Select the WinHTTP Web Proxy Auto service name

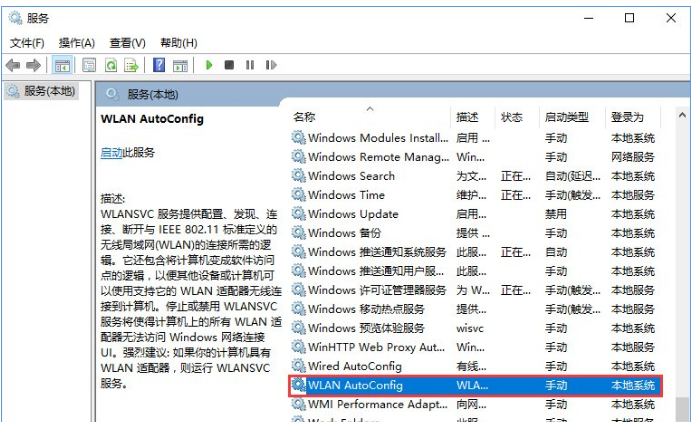click(x=376, y=347)
